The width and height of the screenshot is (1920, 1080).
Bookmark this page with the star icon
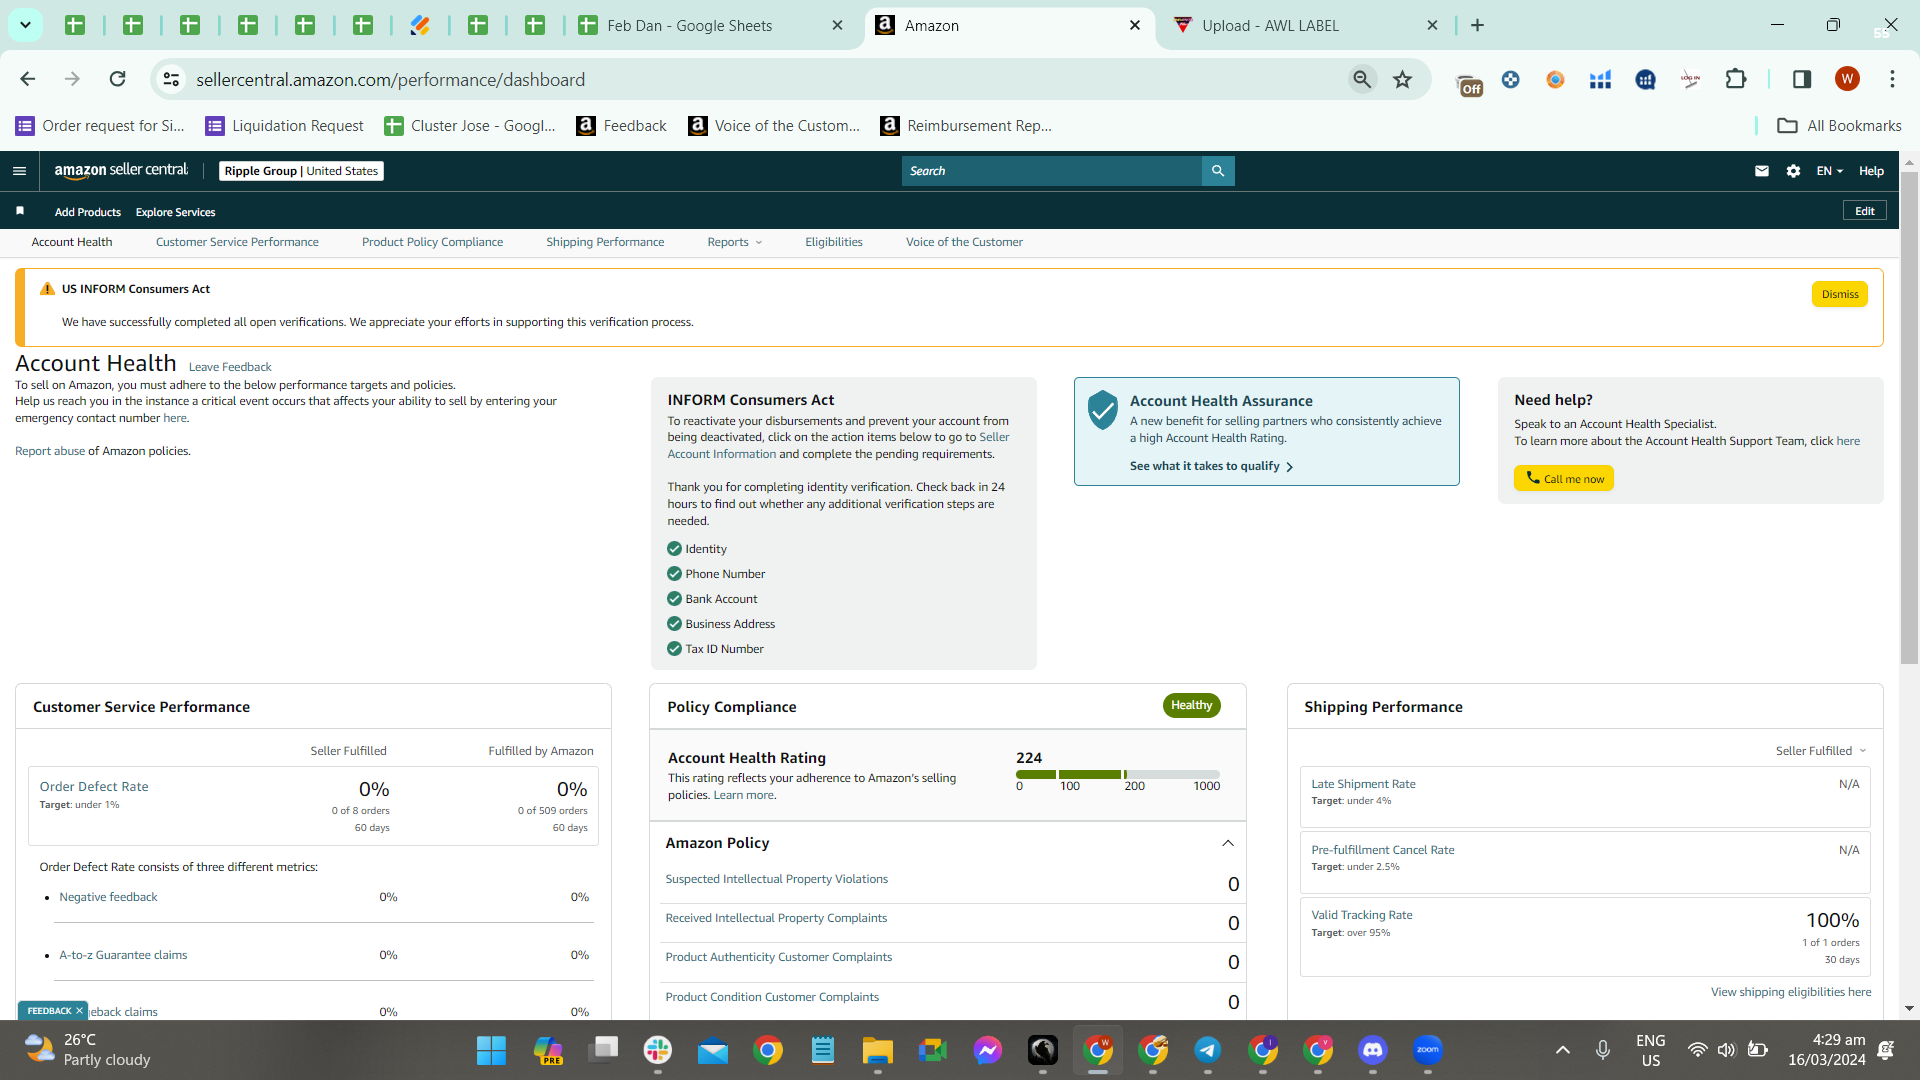click(1403, 79)
